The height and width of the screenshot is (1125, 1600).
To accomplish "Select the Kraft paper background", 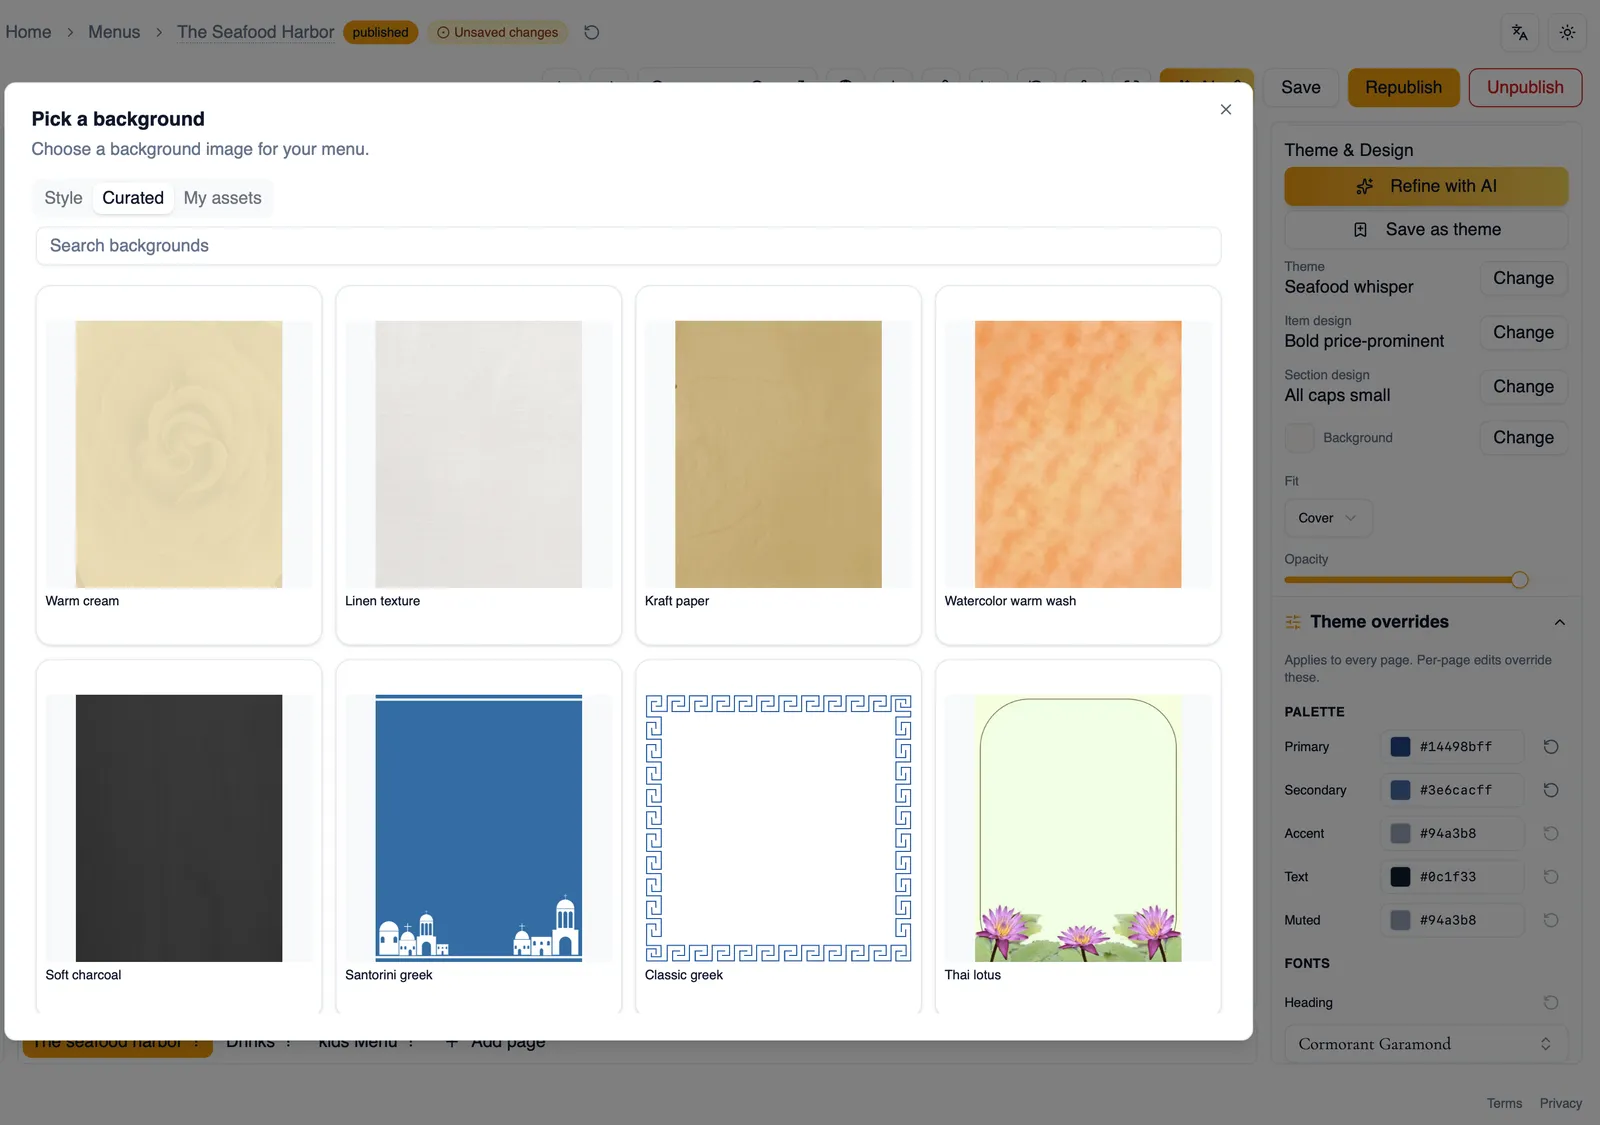I will pos(778,465).
